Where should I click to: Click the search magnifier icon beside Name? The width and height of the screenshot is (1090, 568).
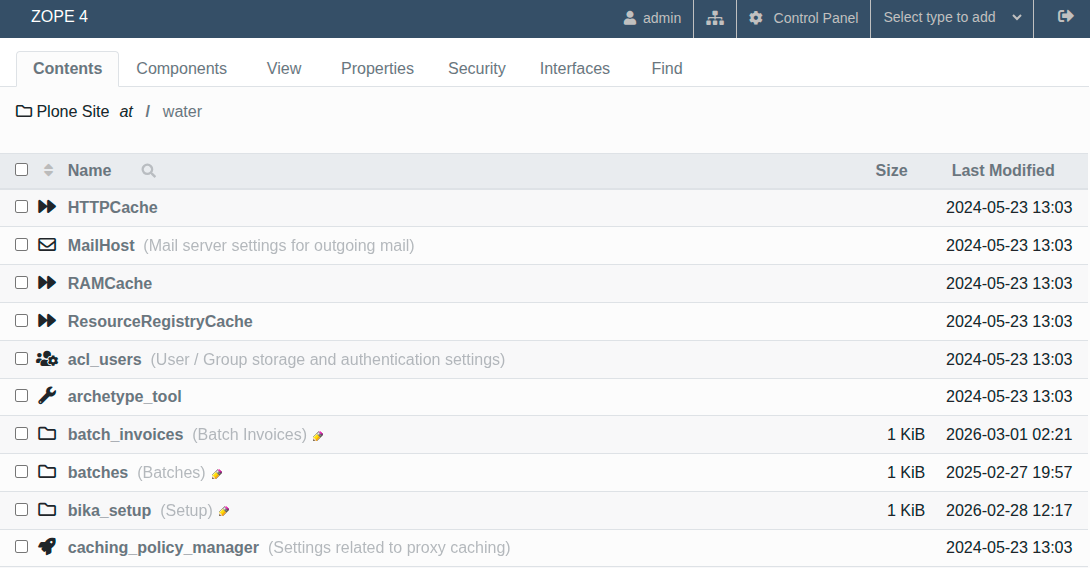(x=149, y=171)
